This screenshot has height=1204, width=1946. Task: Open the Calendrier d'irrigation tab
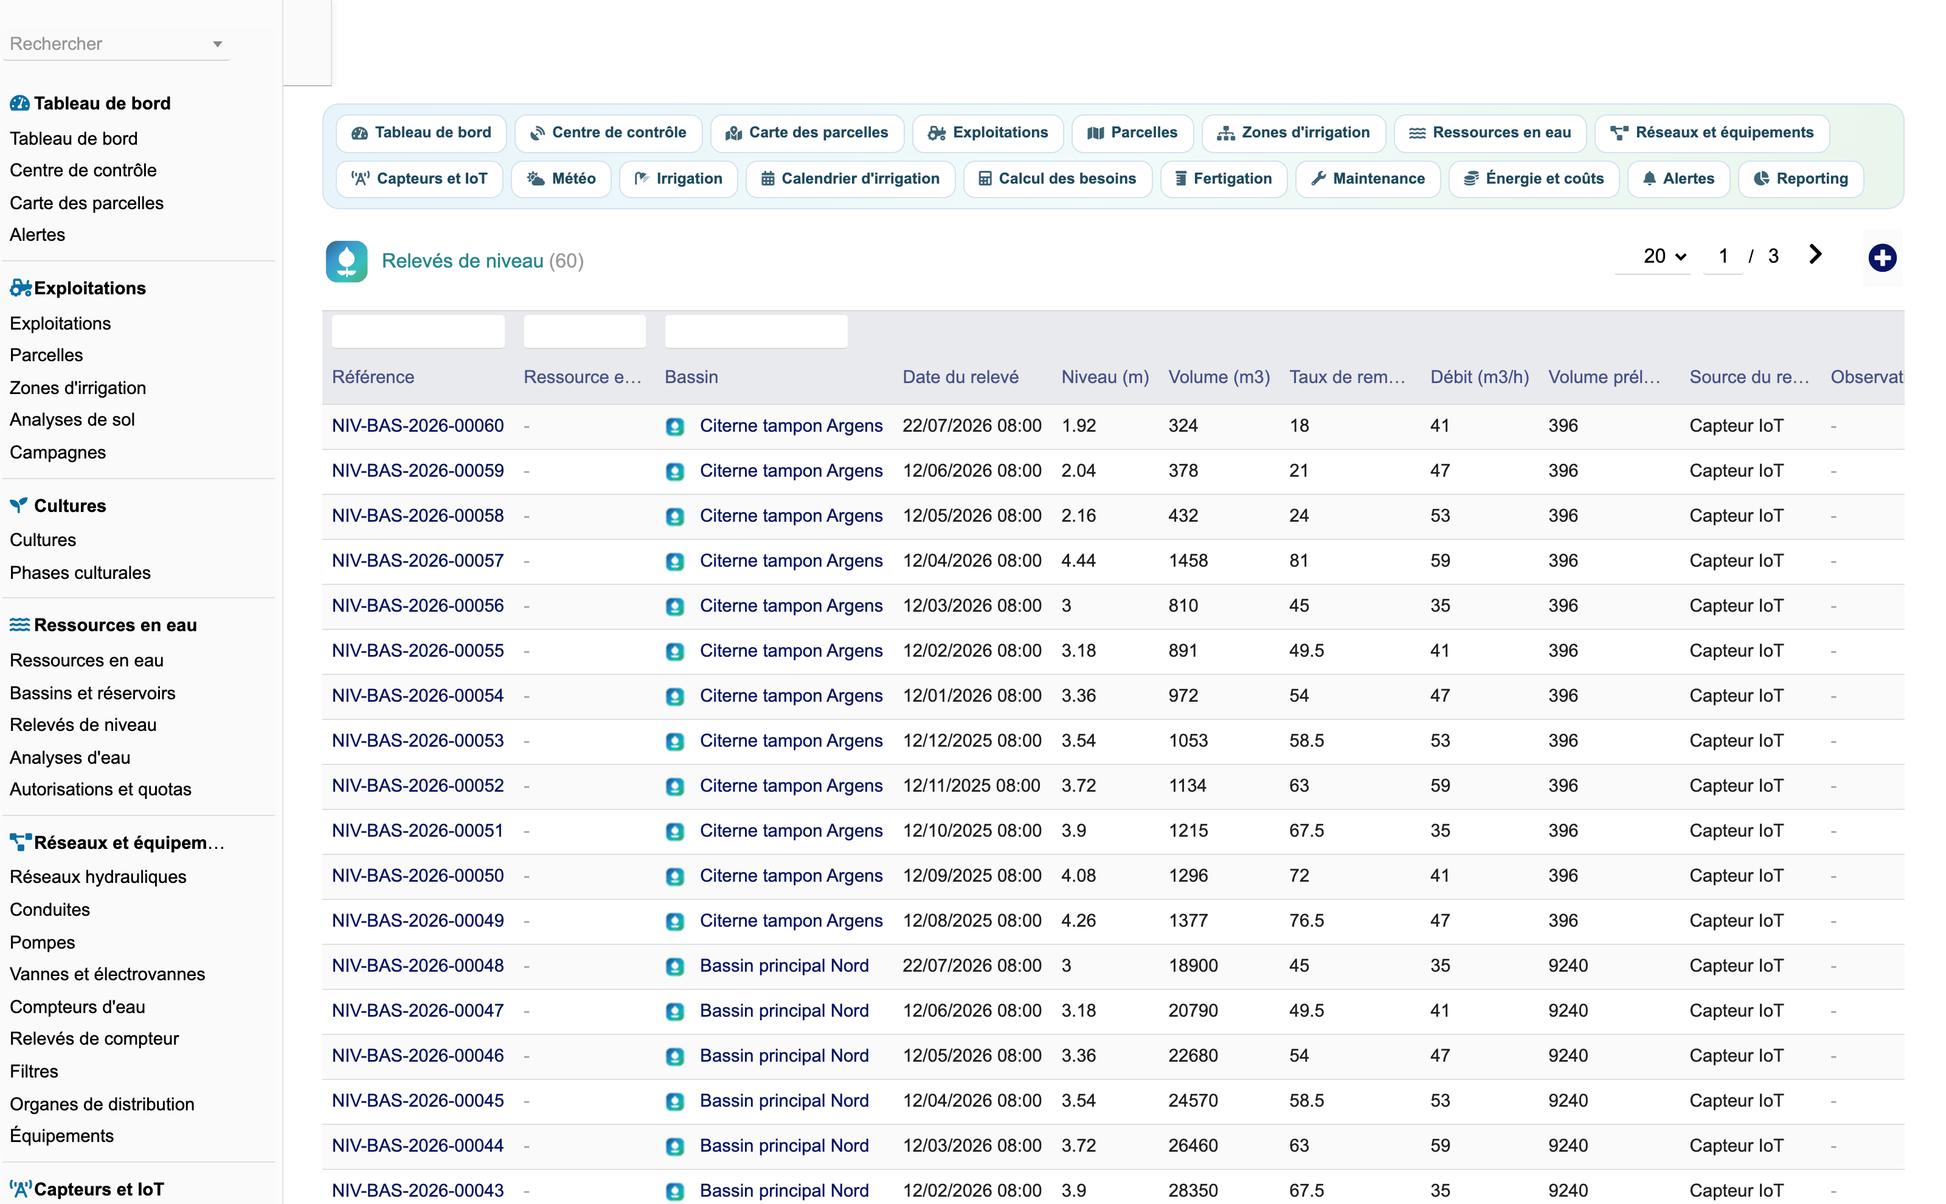[850, 179]
